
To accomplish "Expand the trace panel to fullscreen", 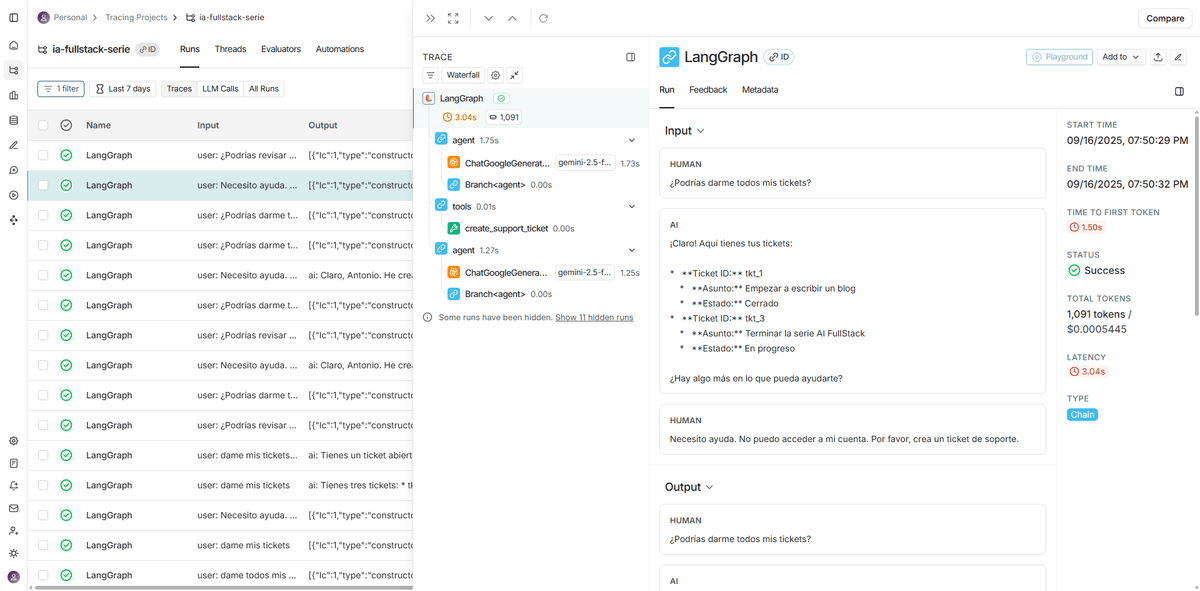I will 453,18.
